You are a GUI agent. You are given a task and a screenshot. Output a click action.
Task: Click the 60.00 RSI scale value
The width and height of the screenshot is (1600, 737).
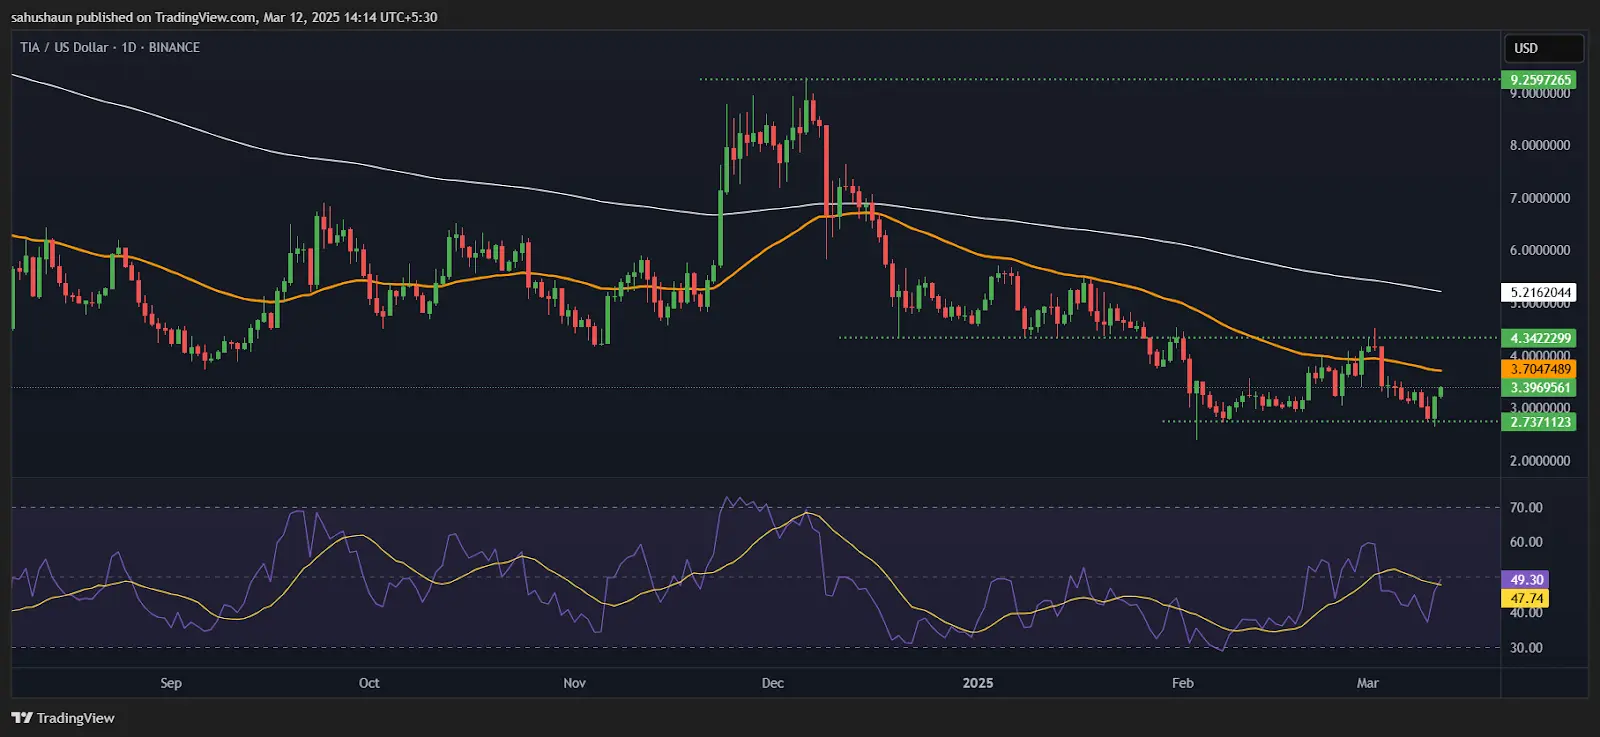pyautogui.click(x=1526, y=542)
